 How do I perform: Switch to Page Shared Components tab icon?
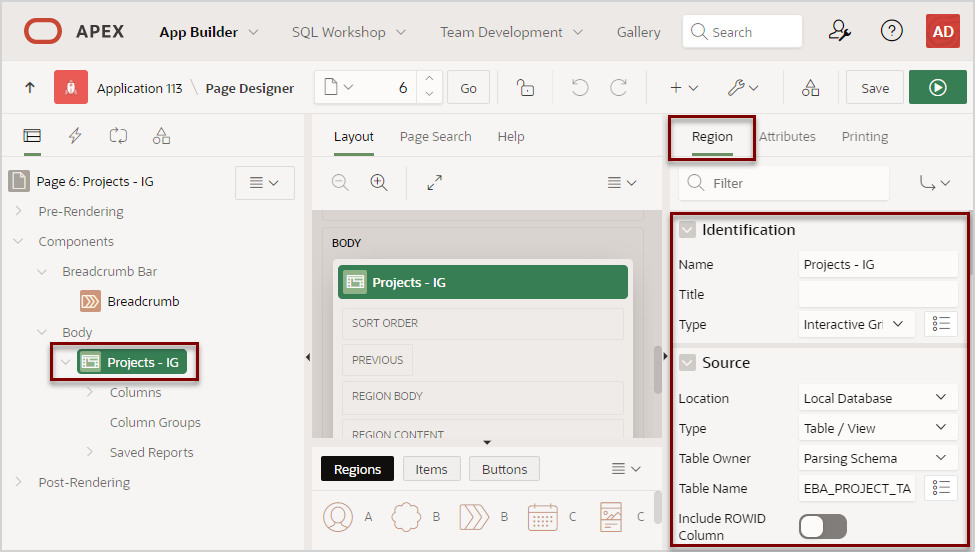(x=162, y=136)
